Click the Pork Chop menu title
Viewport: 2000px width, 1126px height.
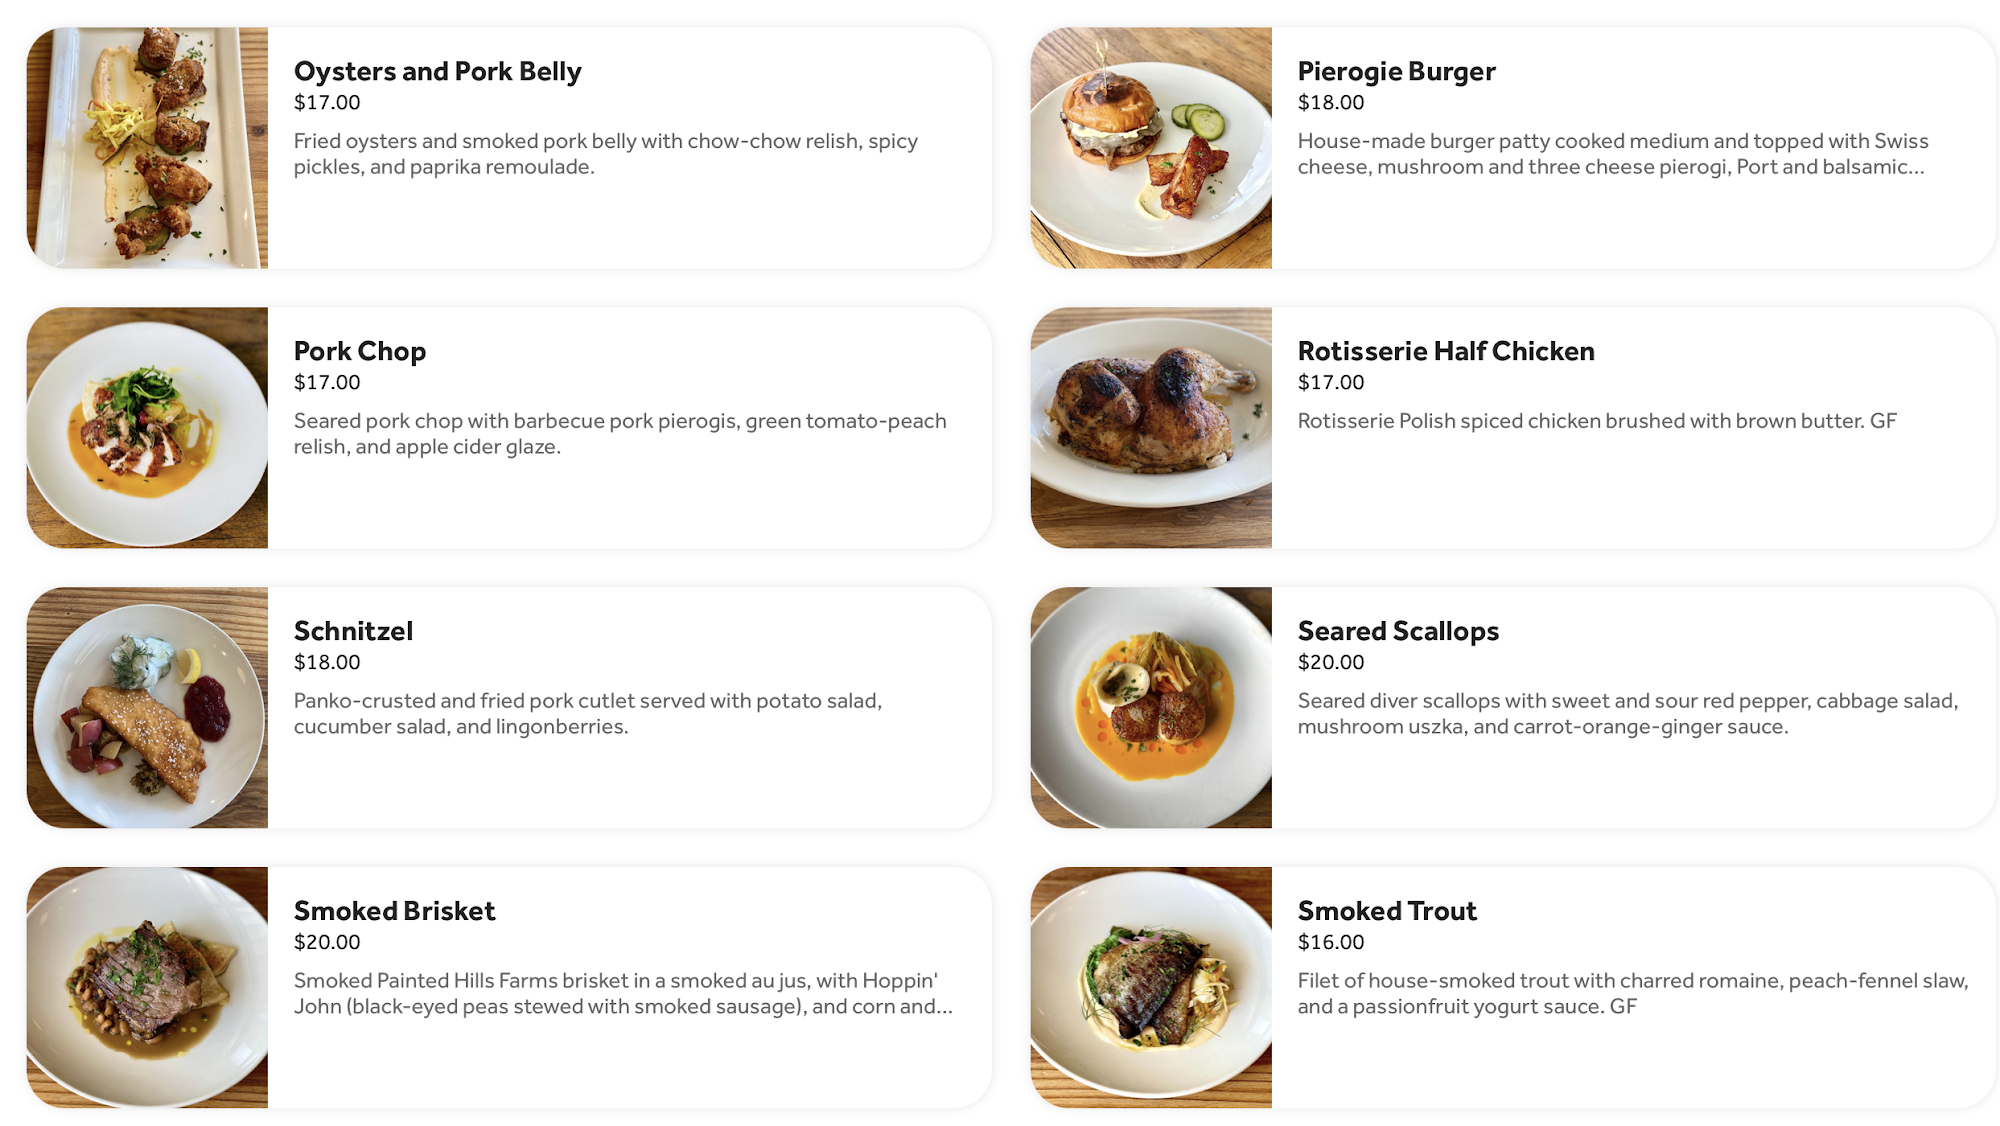(360, 352)
